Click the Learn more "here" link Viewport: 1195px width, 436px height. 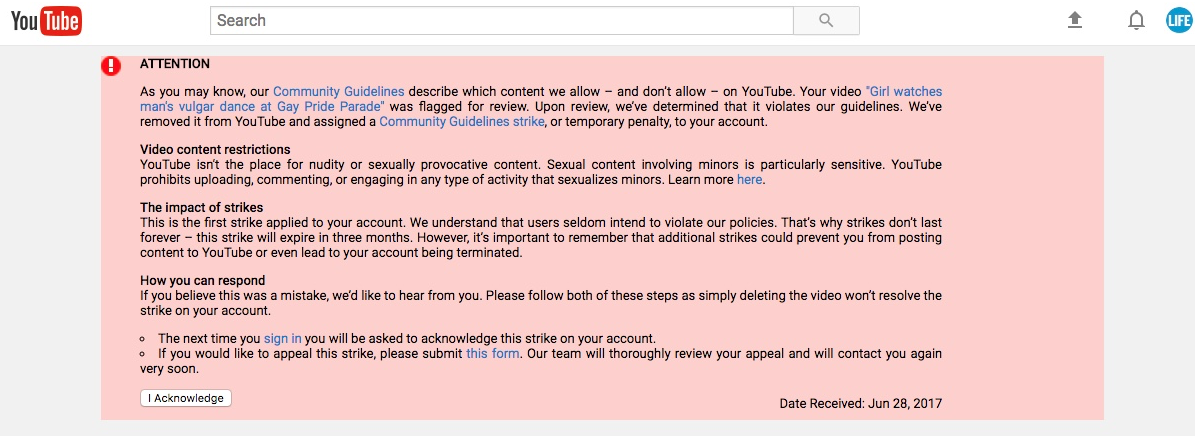point(749,180)
